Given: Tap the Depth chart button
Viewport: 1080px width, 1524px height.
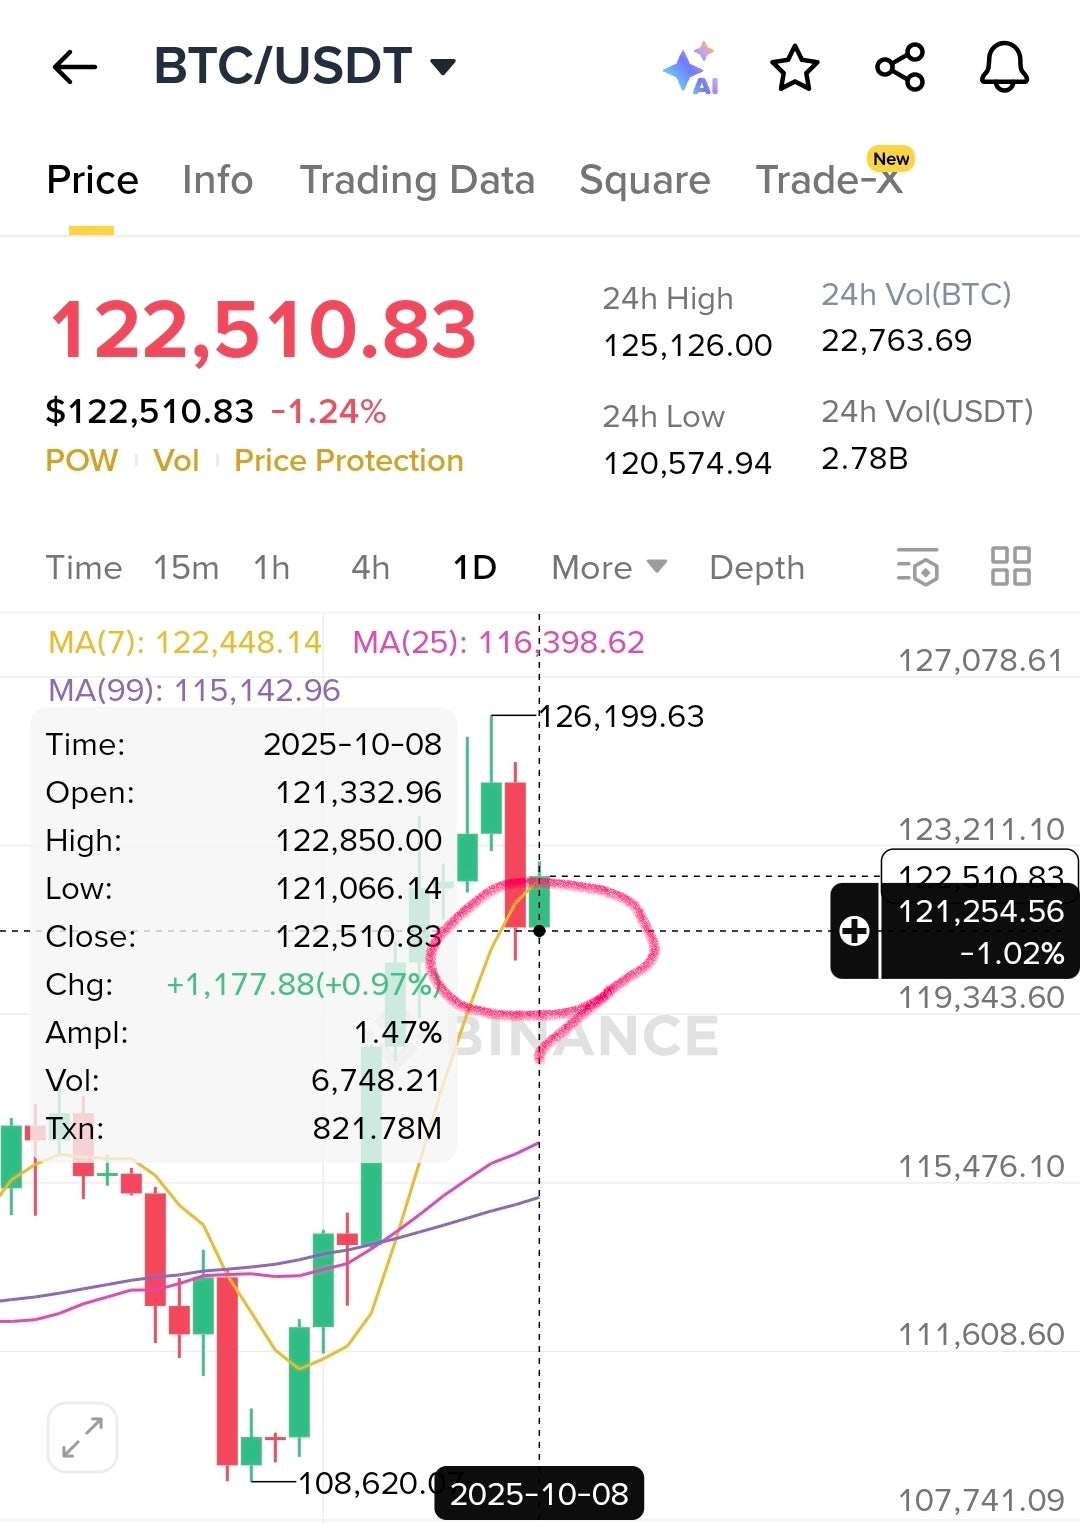Looking at the screenshot, I should pyautogui.click(x=756, y=568).
